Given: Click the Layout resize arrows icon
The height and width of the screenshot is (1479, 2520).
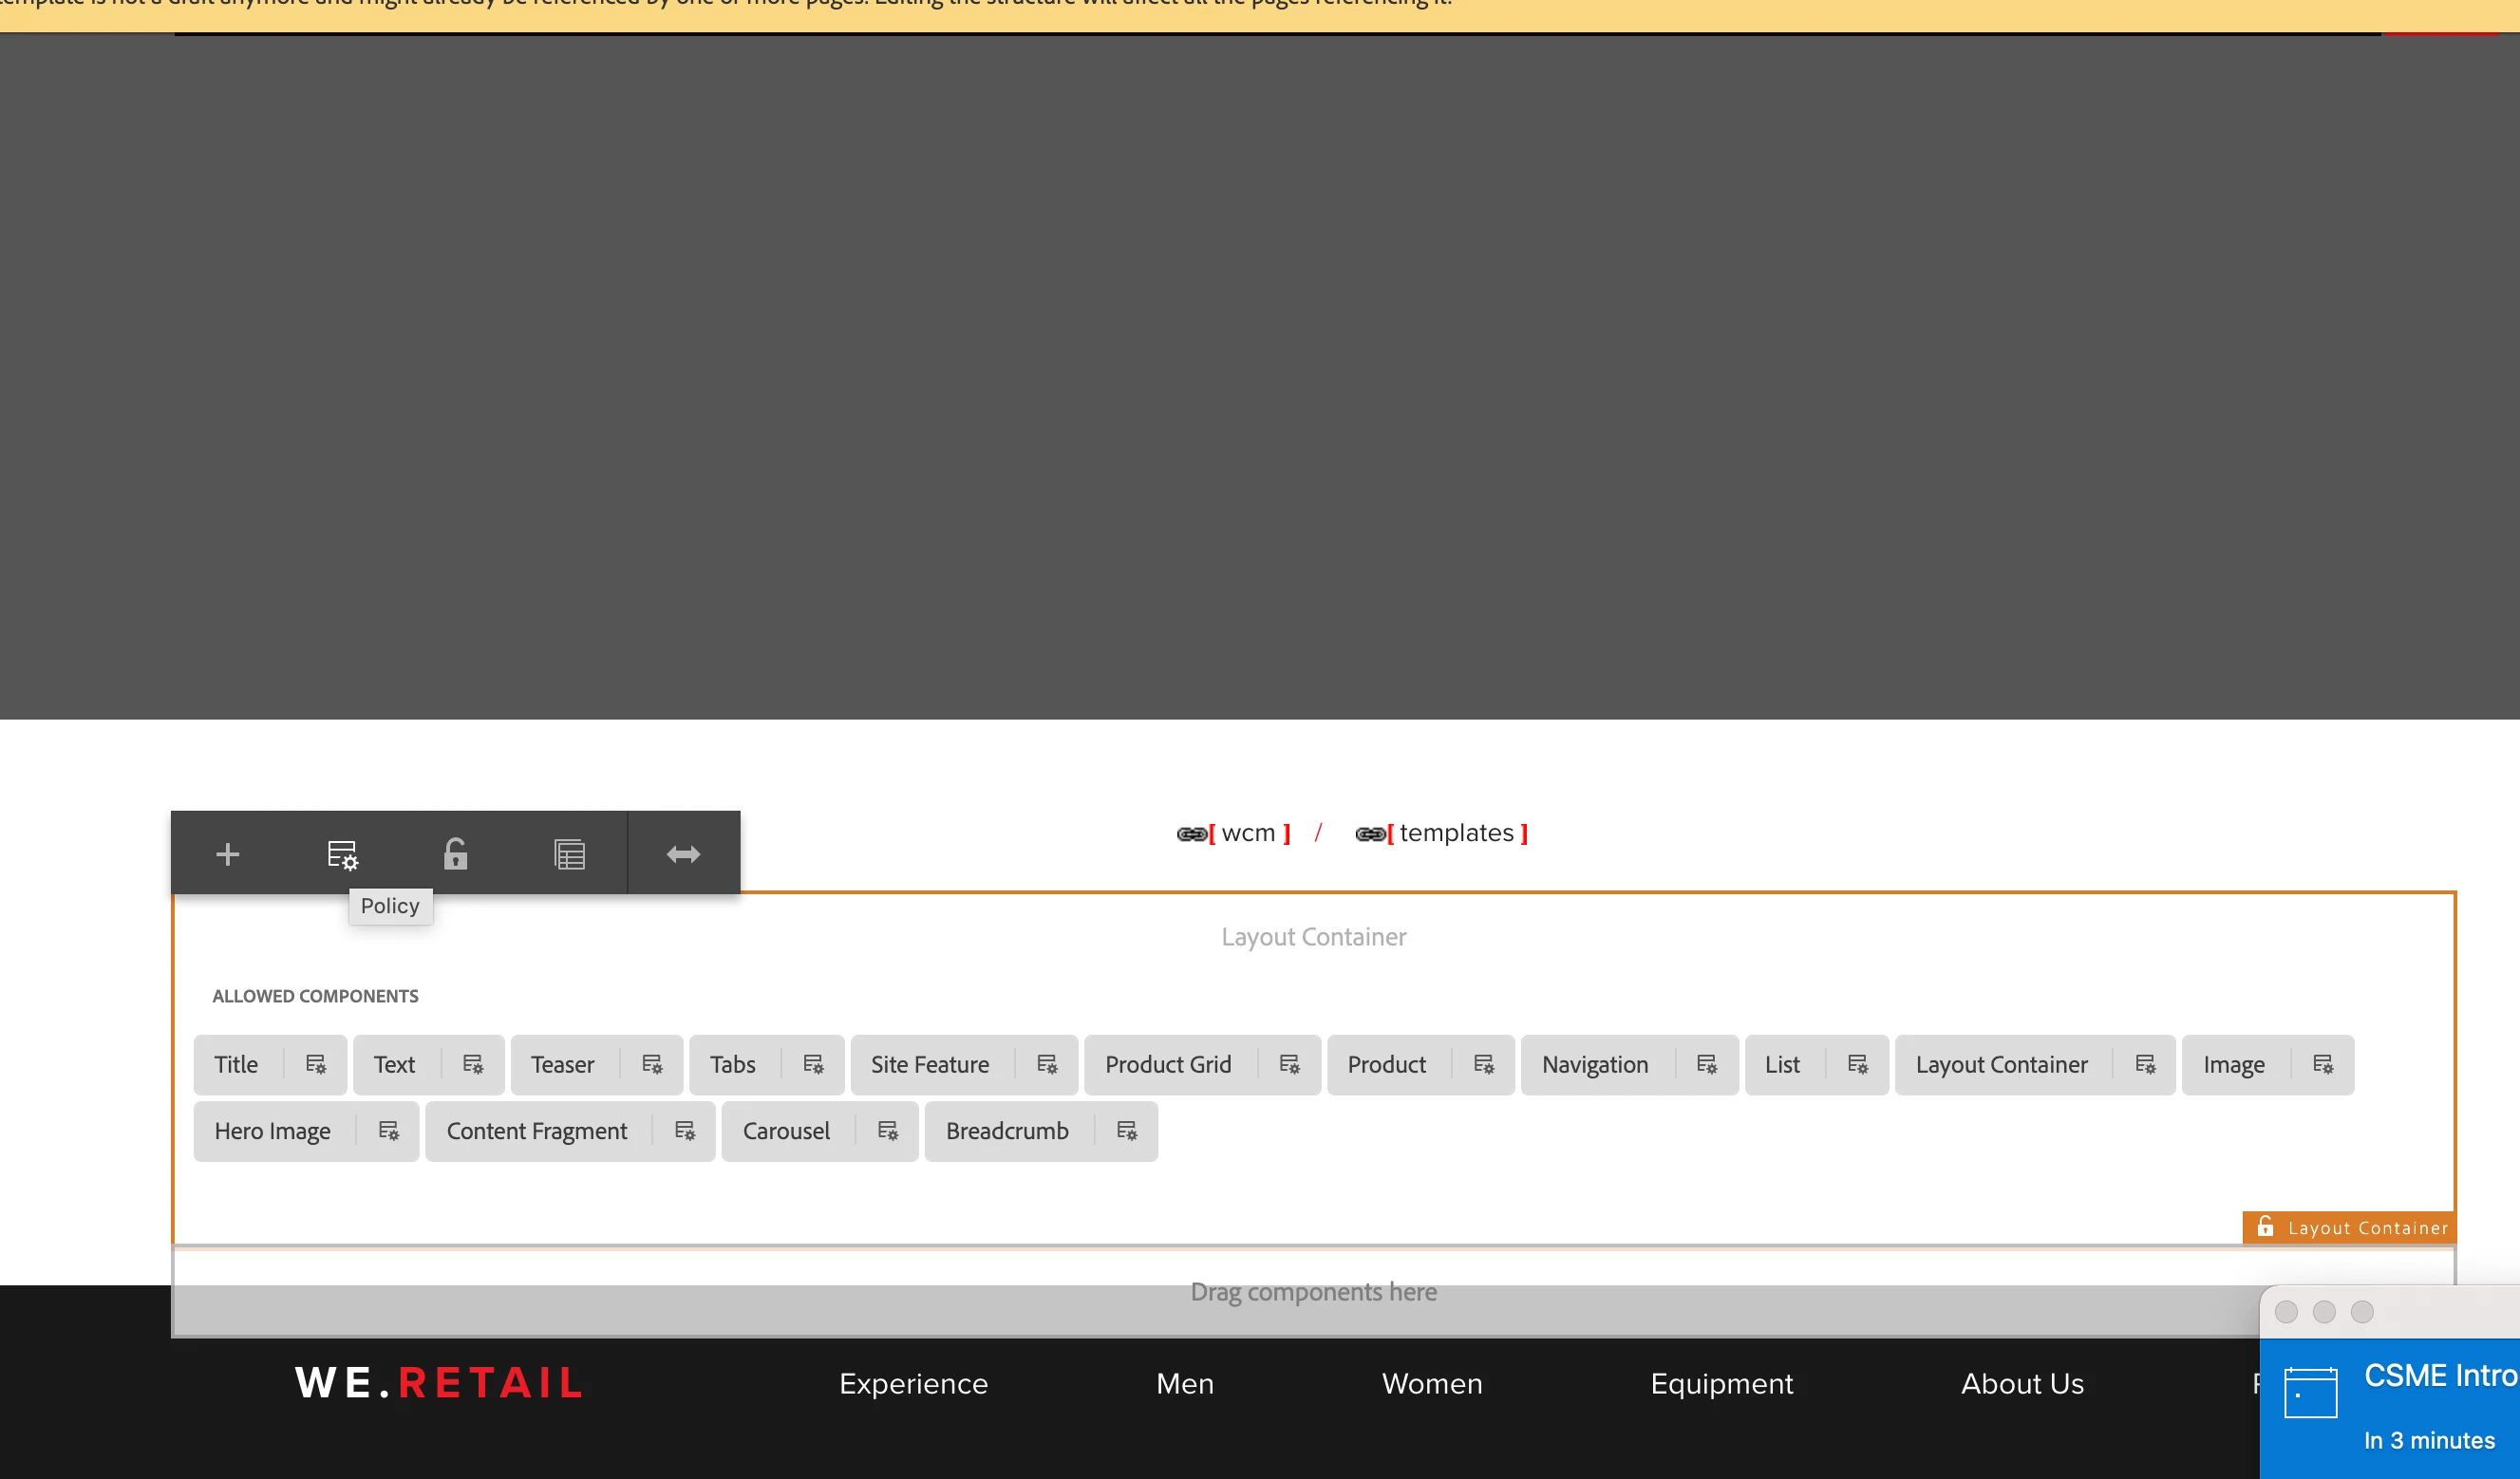Looking at the screenshot, I should 683,854.
